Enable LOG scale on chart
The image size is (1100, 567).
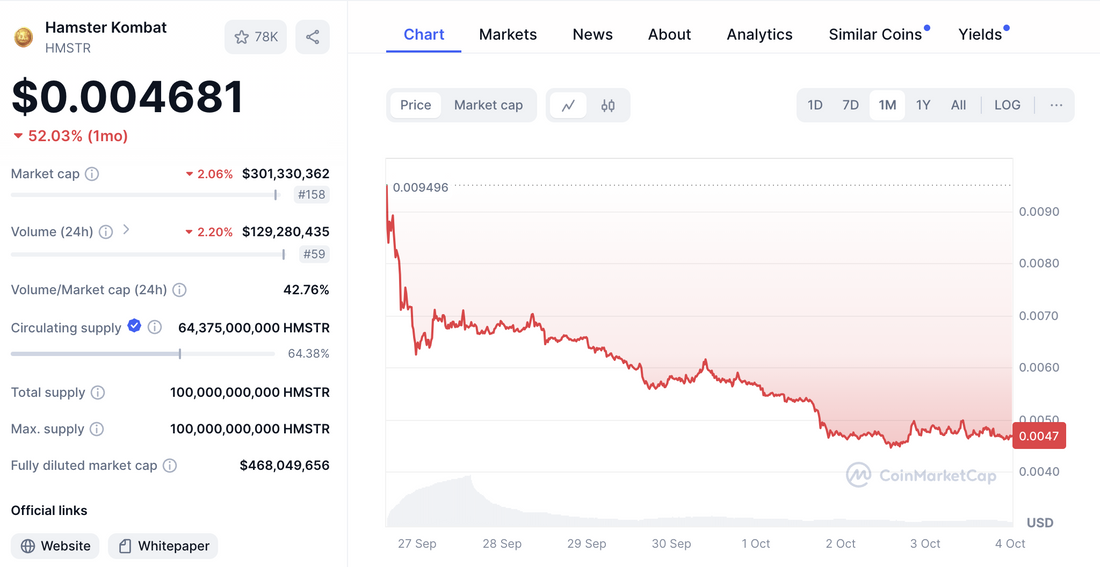click(x=1007, y=105)
